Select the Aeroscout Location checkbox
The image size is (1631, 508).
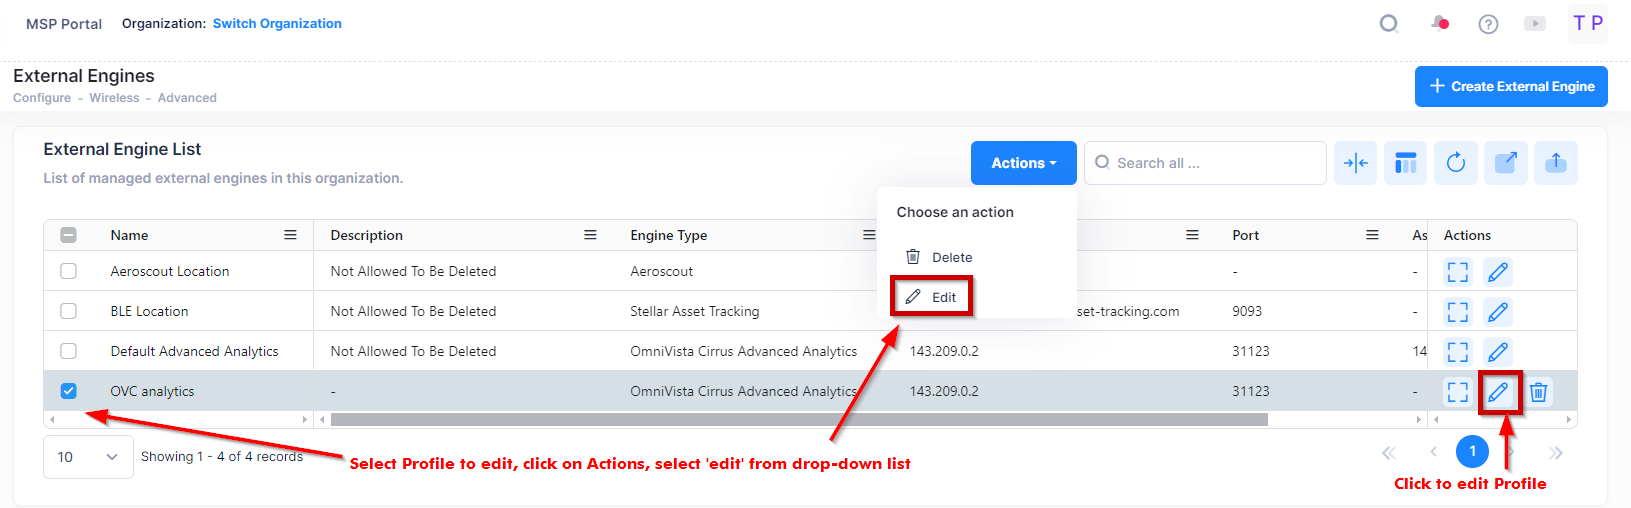(68, 271)
